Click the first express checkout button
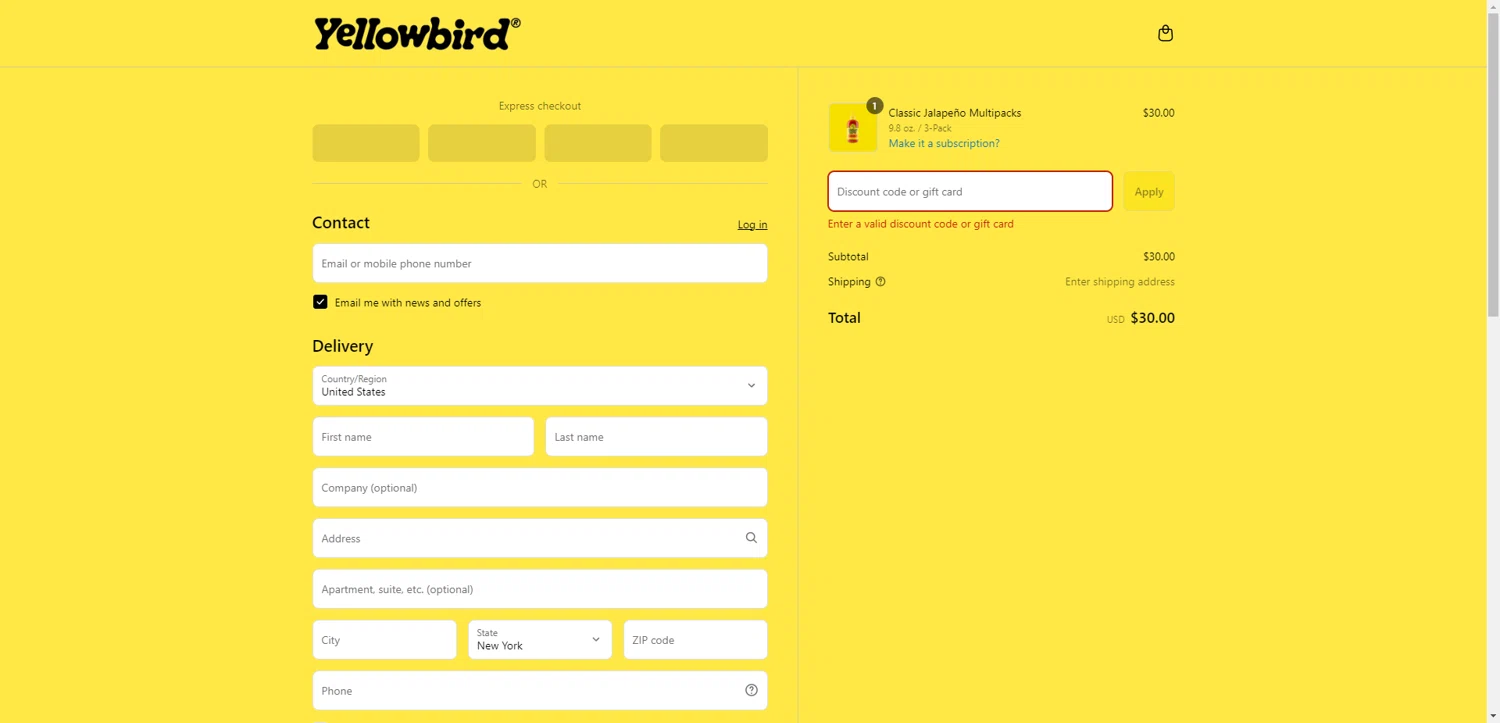1500x723 pixels. tap(366, 143)
